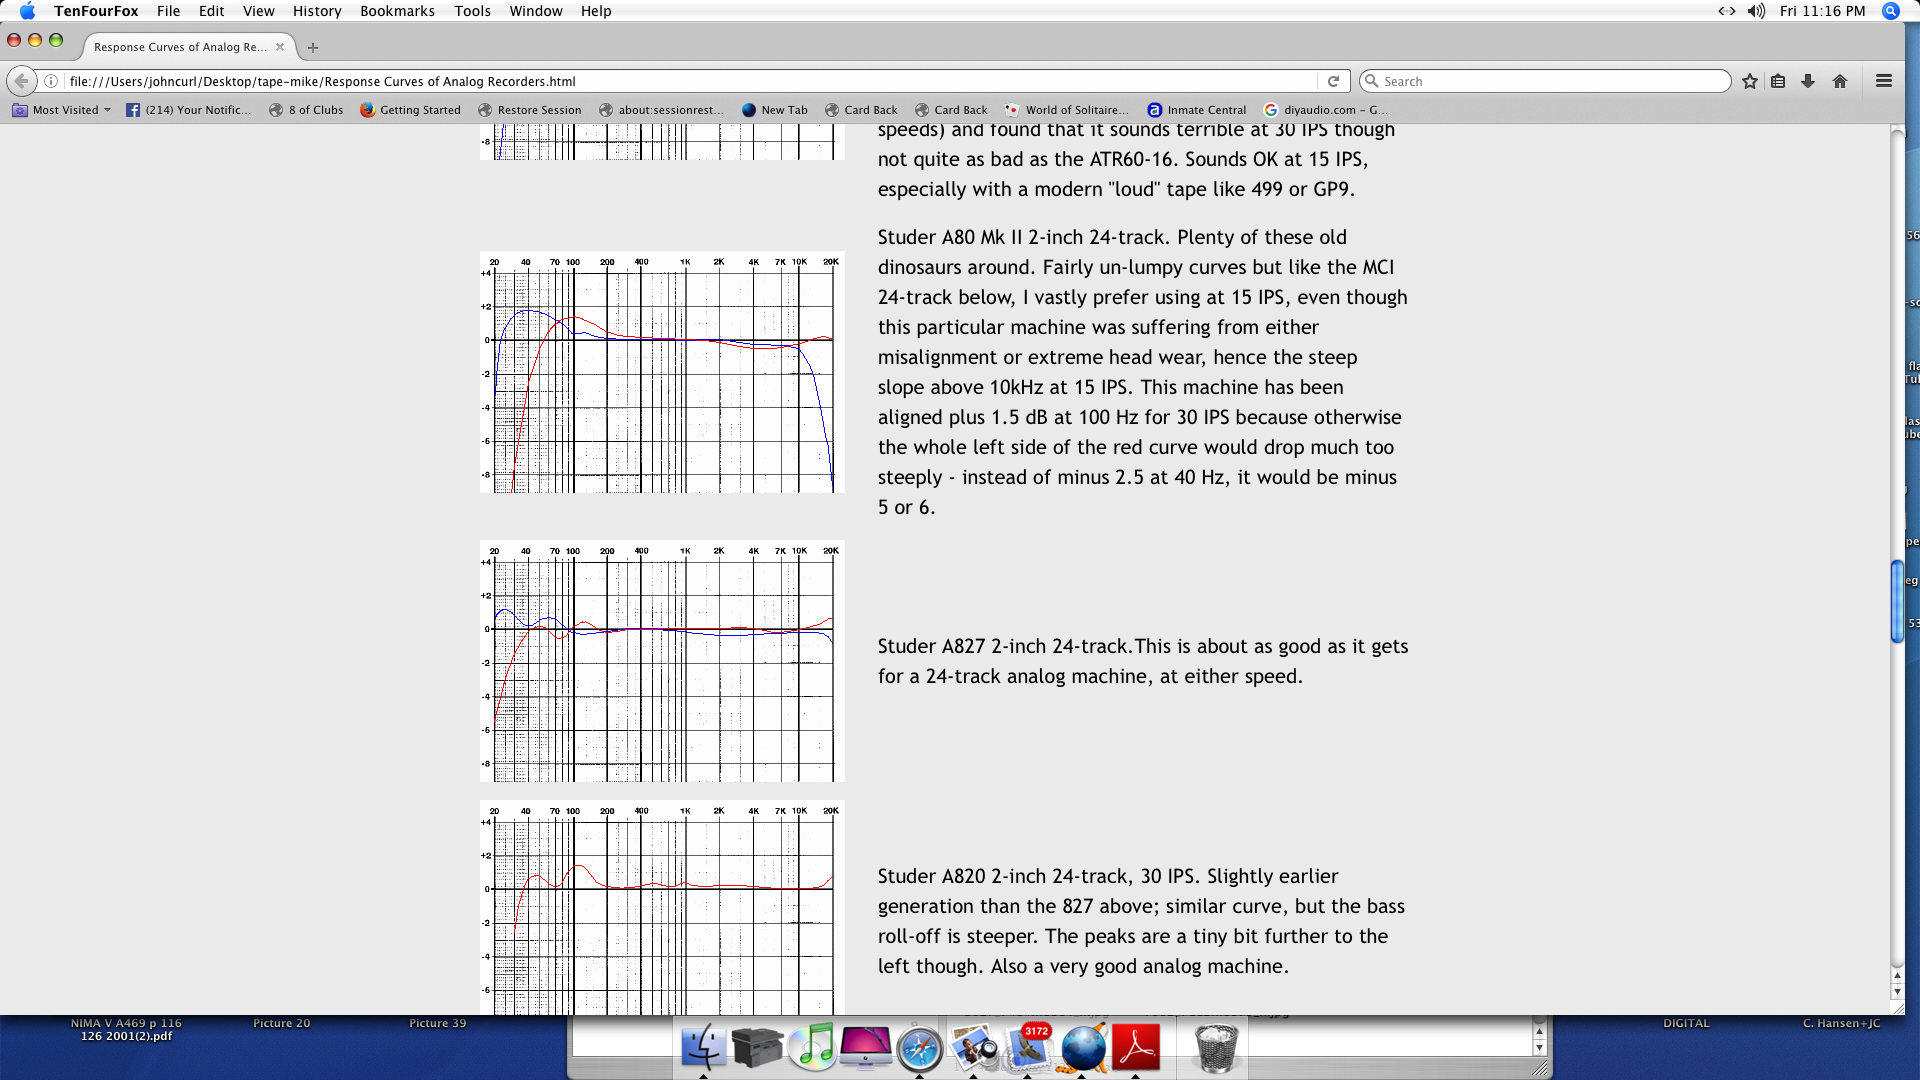Viewport: 1920px width, 1080px height.
Task: Open the View menu
Action: (258, 11)
